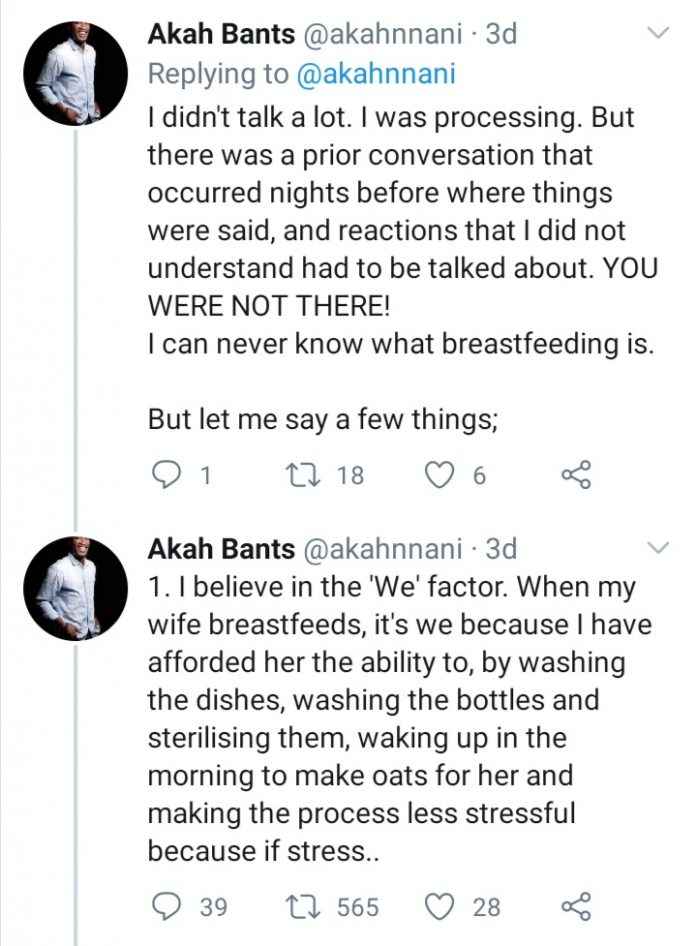Expand truncated 'because if stress..' tweet text
Screen dimensions: 696x946
(264, 851)
